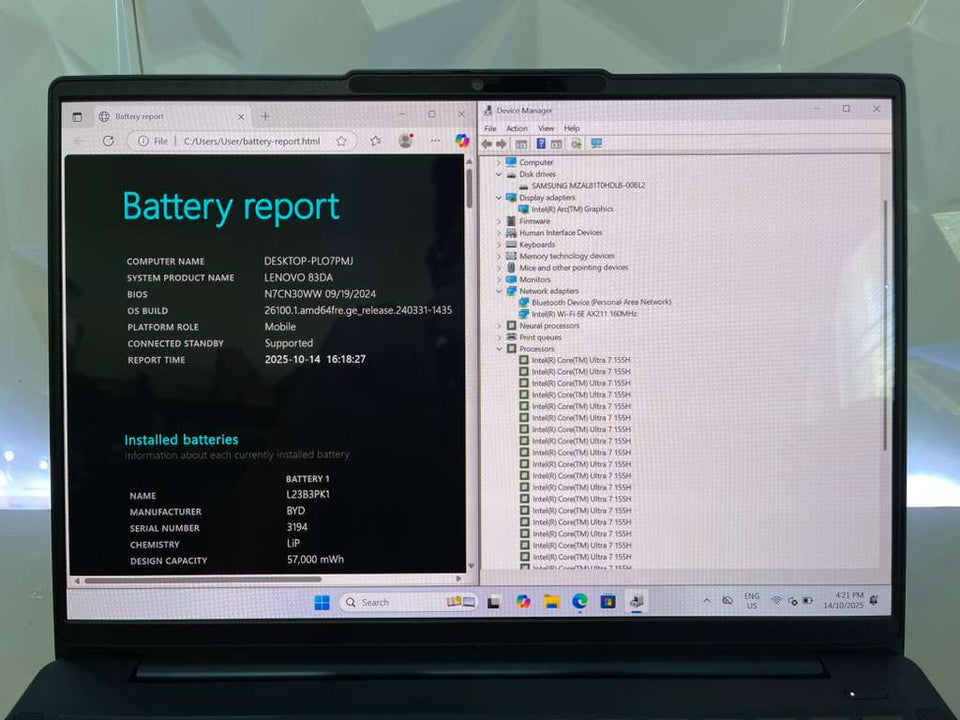The height and width of the screenshot is (720, 960).
Task: Collapse the Network adapters category
Action: click(x=499, y=291)
